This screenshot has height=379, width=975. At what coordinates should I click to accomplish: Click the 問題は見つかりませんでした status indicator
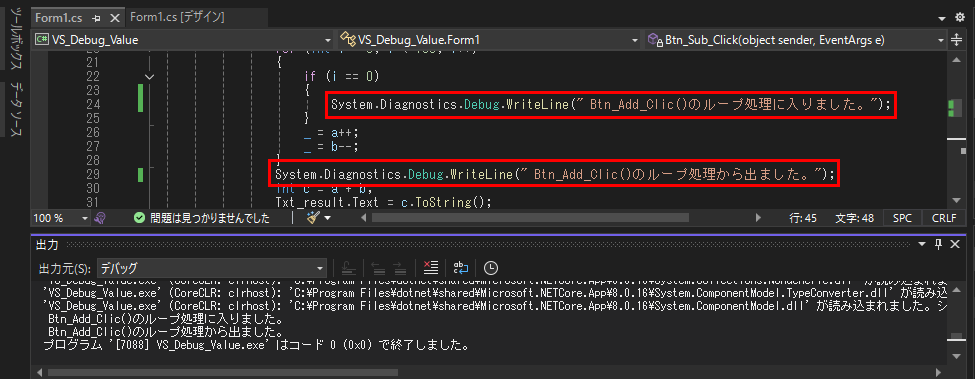point(202,218)
